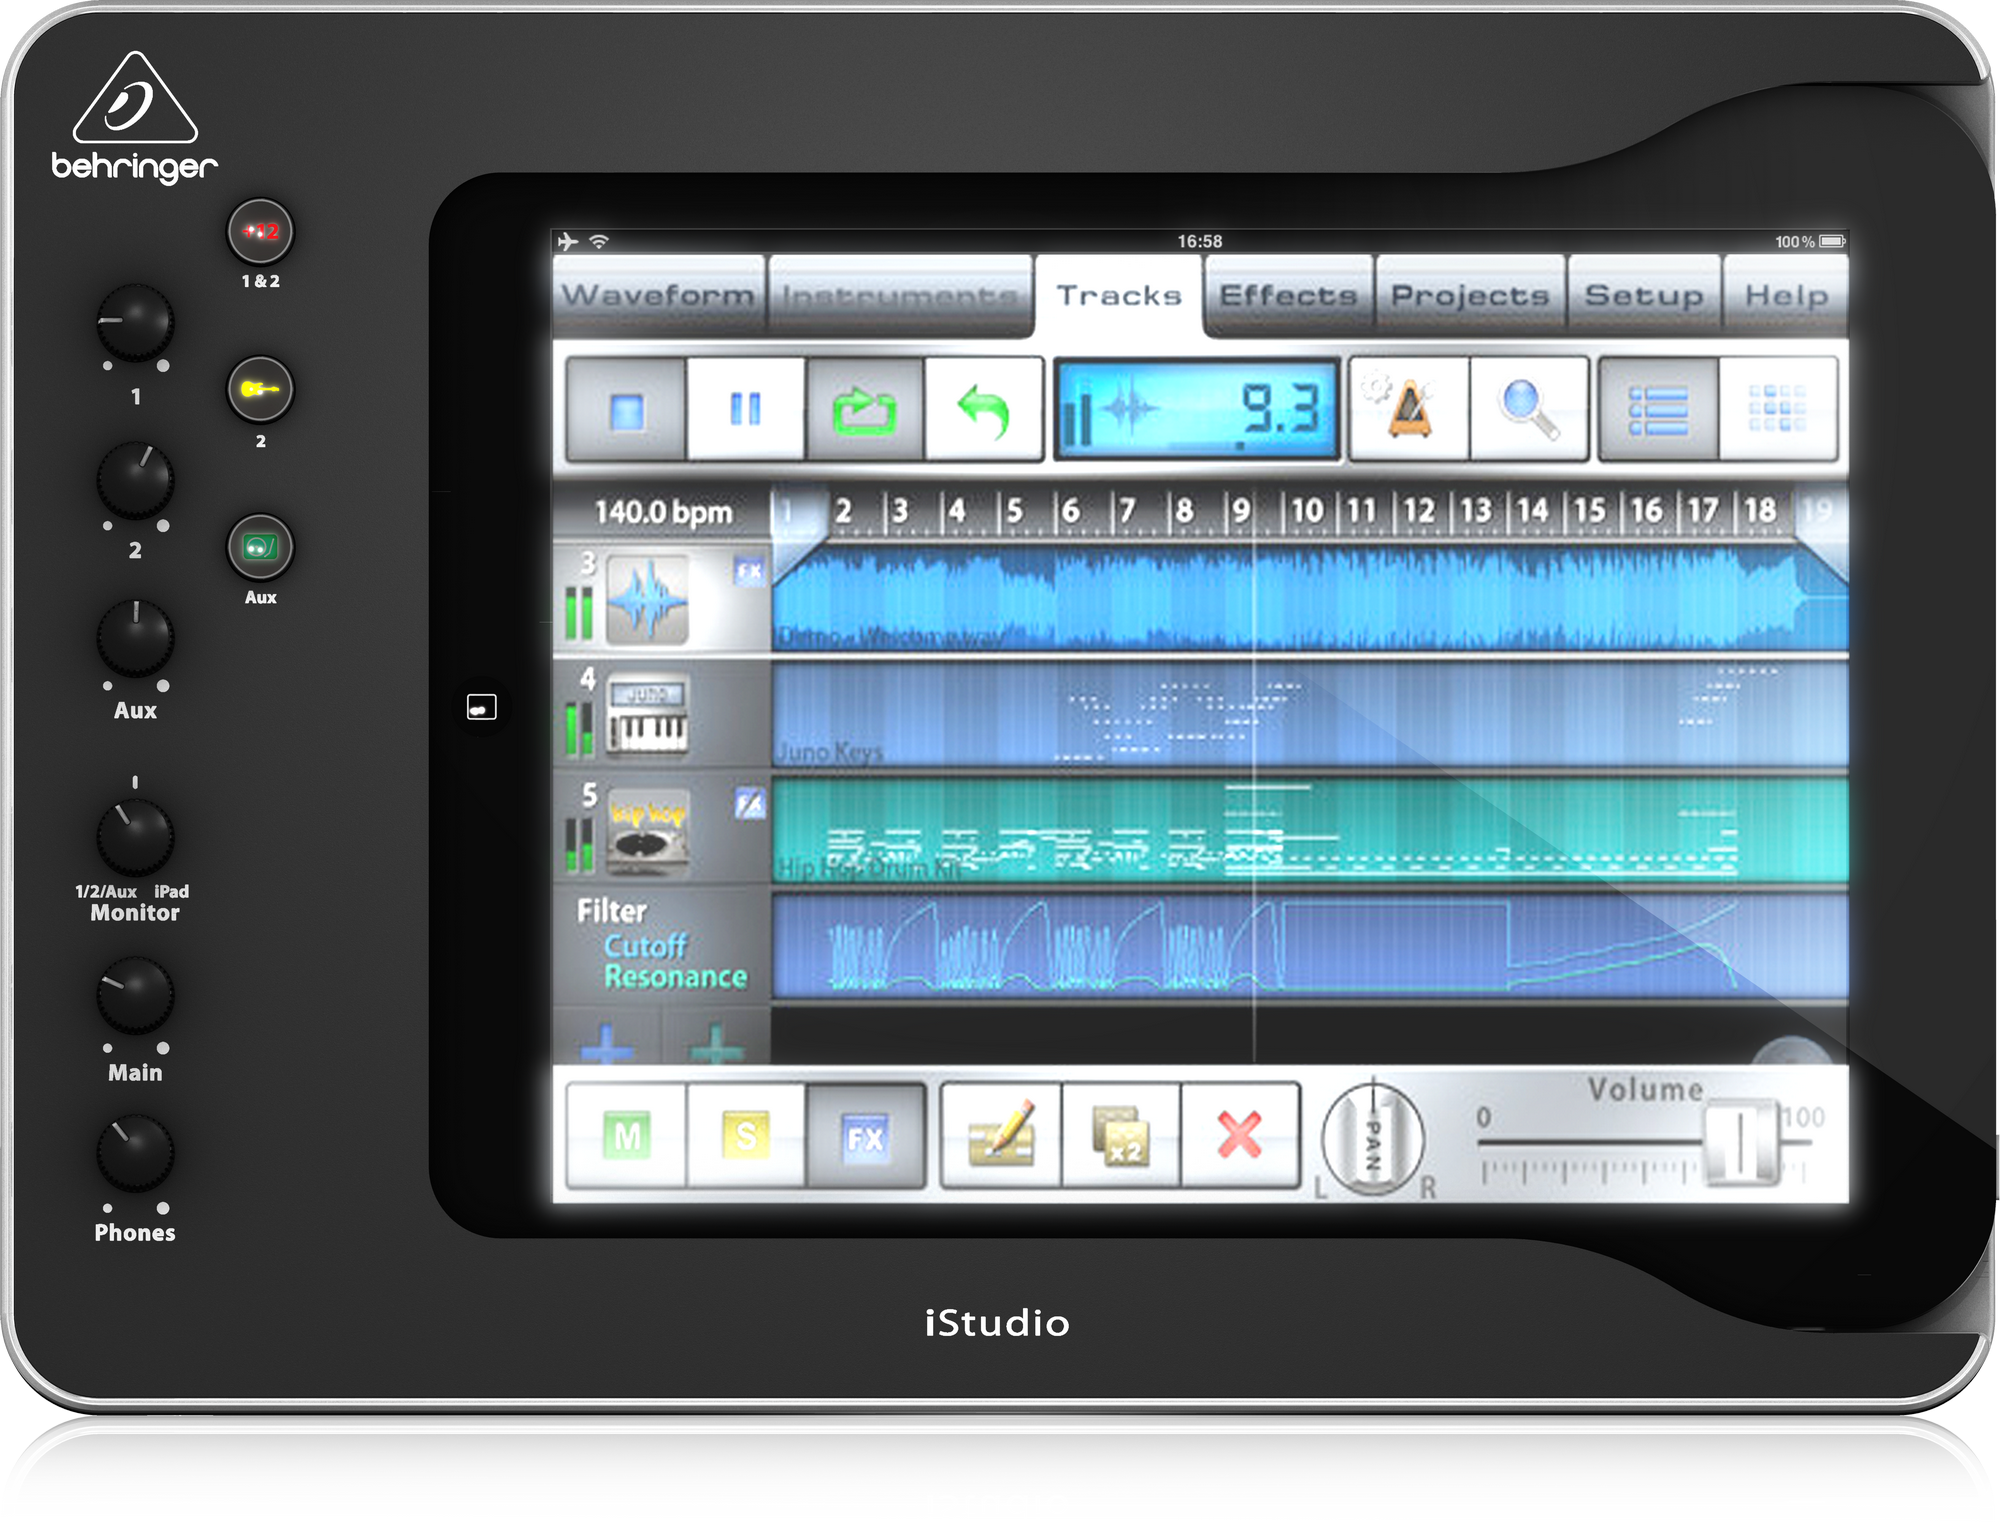Open the Help tab
This screenshot has height=1524, width=2000.
coord(1786,295)
